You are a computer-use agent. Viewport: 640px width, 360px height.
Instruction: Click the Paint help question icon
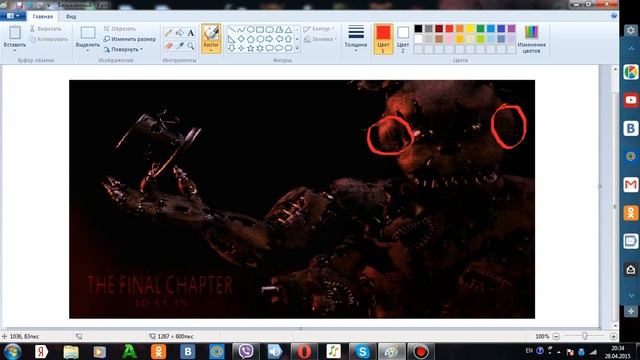(614, 16)
